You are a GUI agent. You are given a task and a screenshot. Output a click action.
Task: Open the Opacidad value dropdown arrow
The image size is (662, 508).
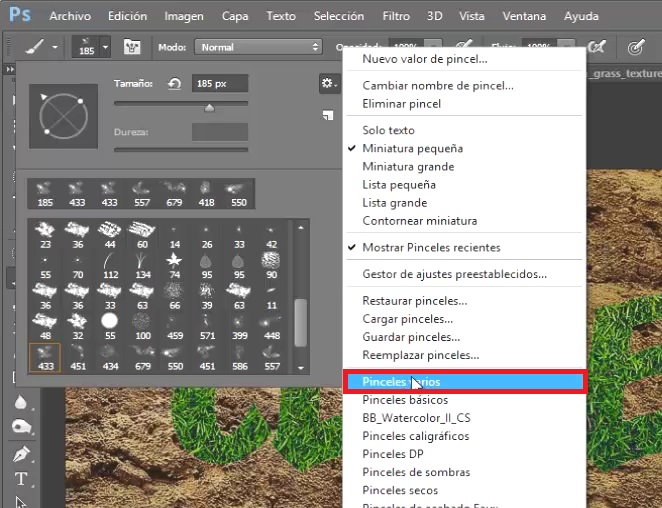[x=433, y=44]
